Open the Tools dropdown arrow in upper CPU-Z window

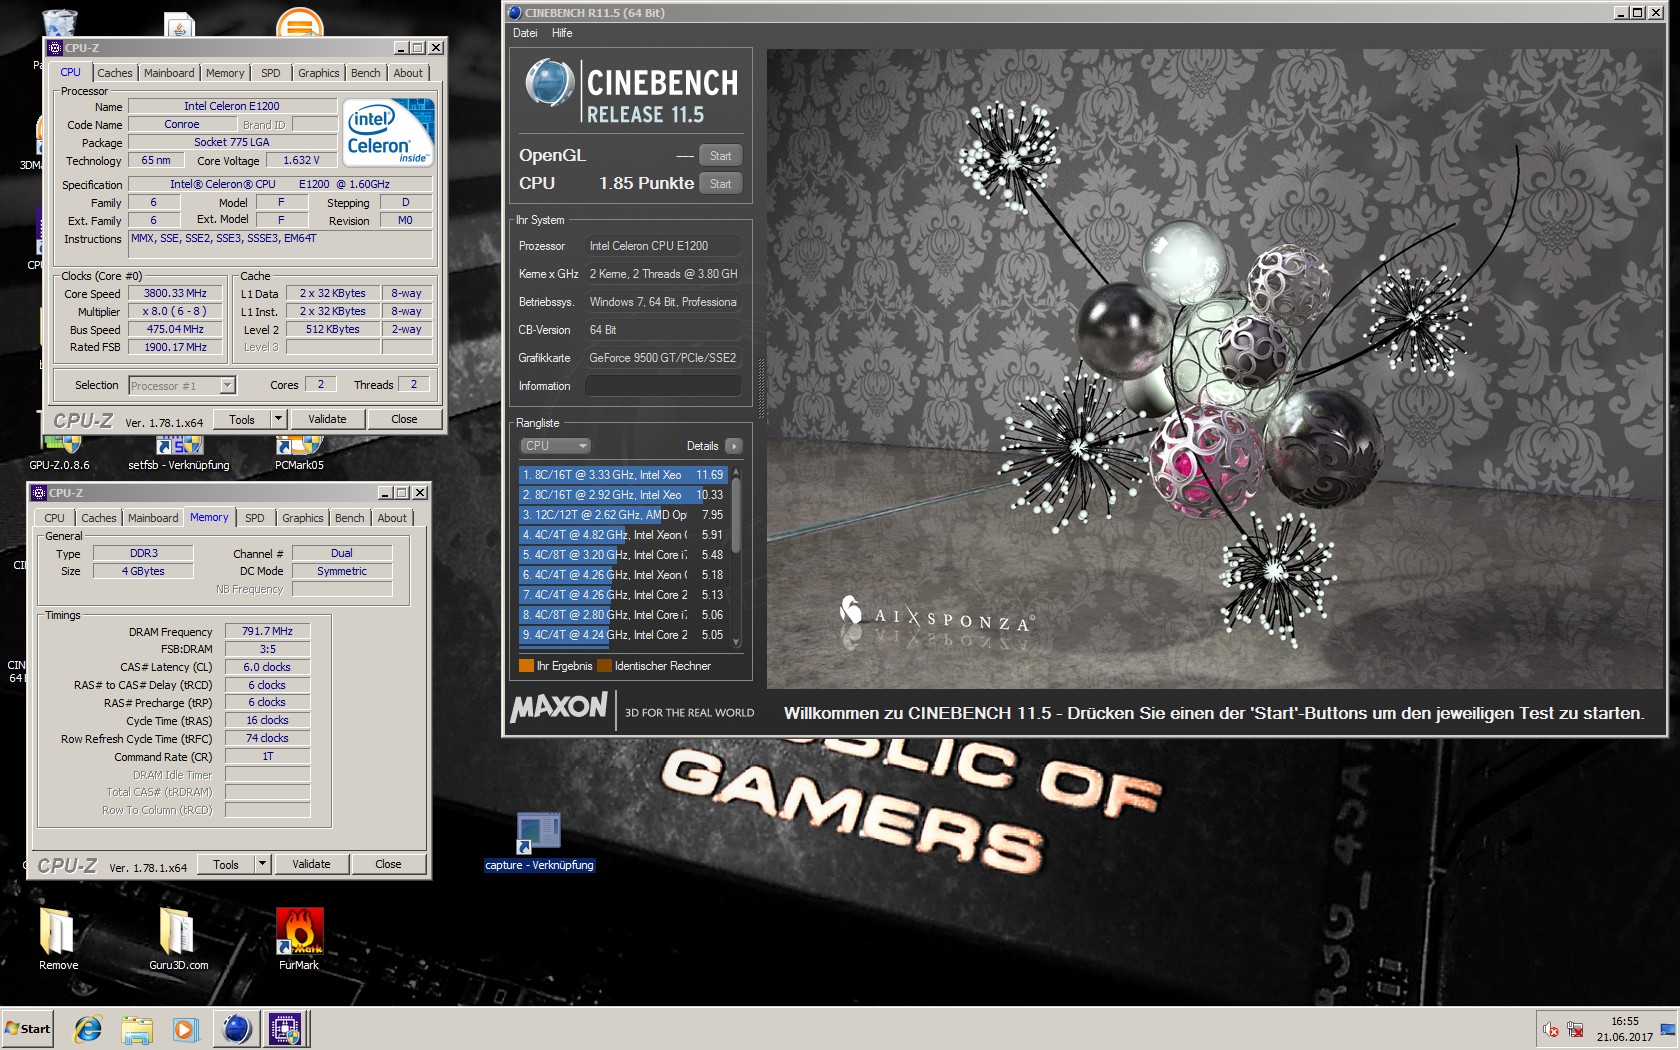coord(279,419)
